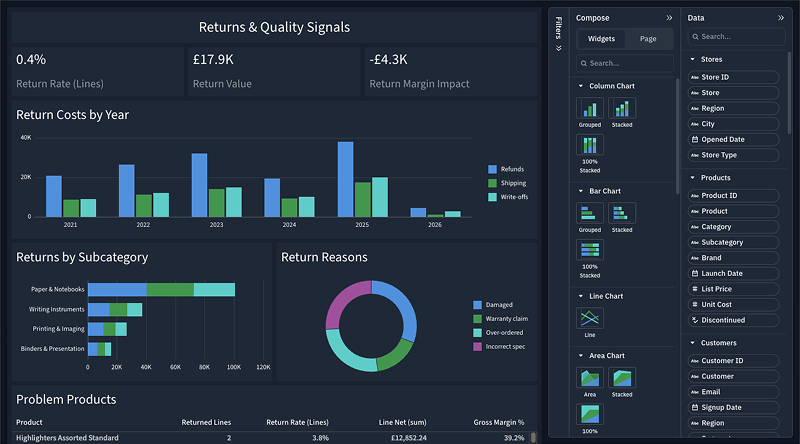The width and height of the screenshot is (800, 444).
Task: Expand the Filters side panel
Action: pyautogui.click(x=558, y=48)
